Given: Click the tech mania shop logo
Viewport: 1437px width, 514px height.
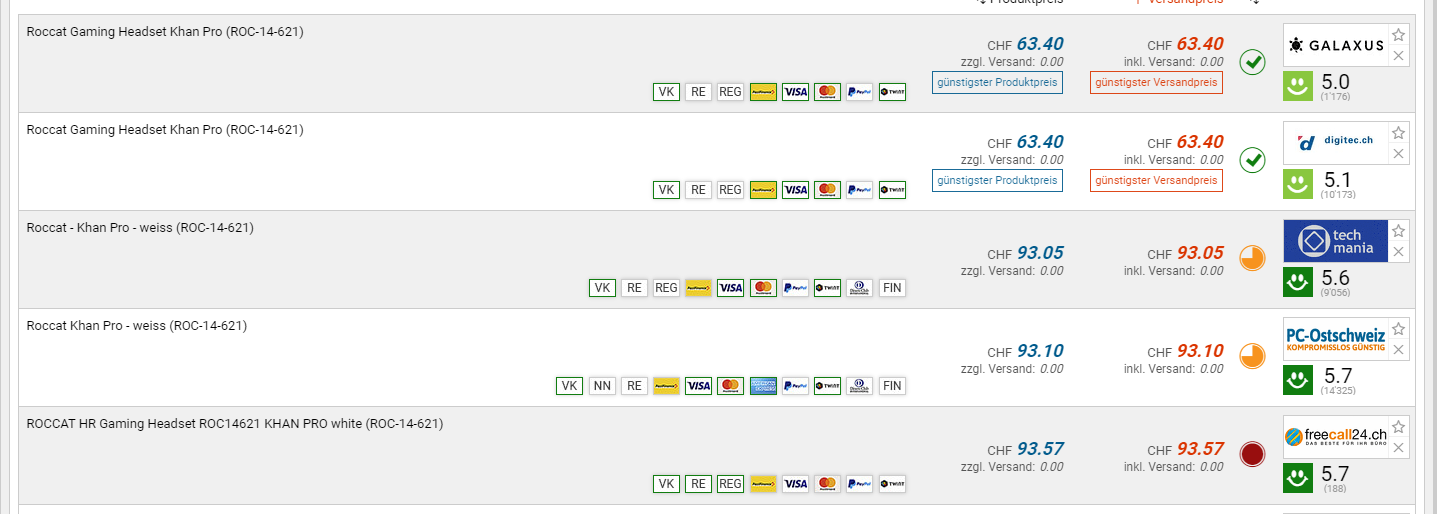Looking at the screenshot, I should [1335, 241].
